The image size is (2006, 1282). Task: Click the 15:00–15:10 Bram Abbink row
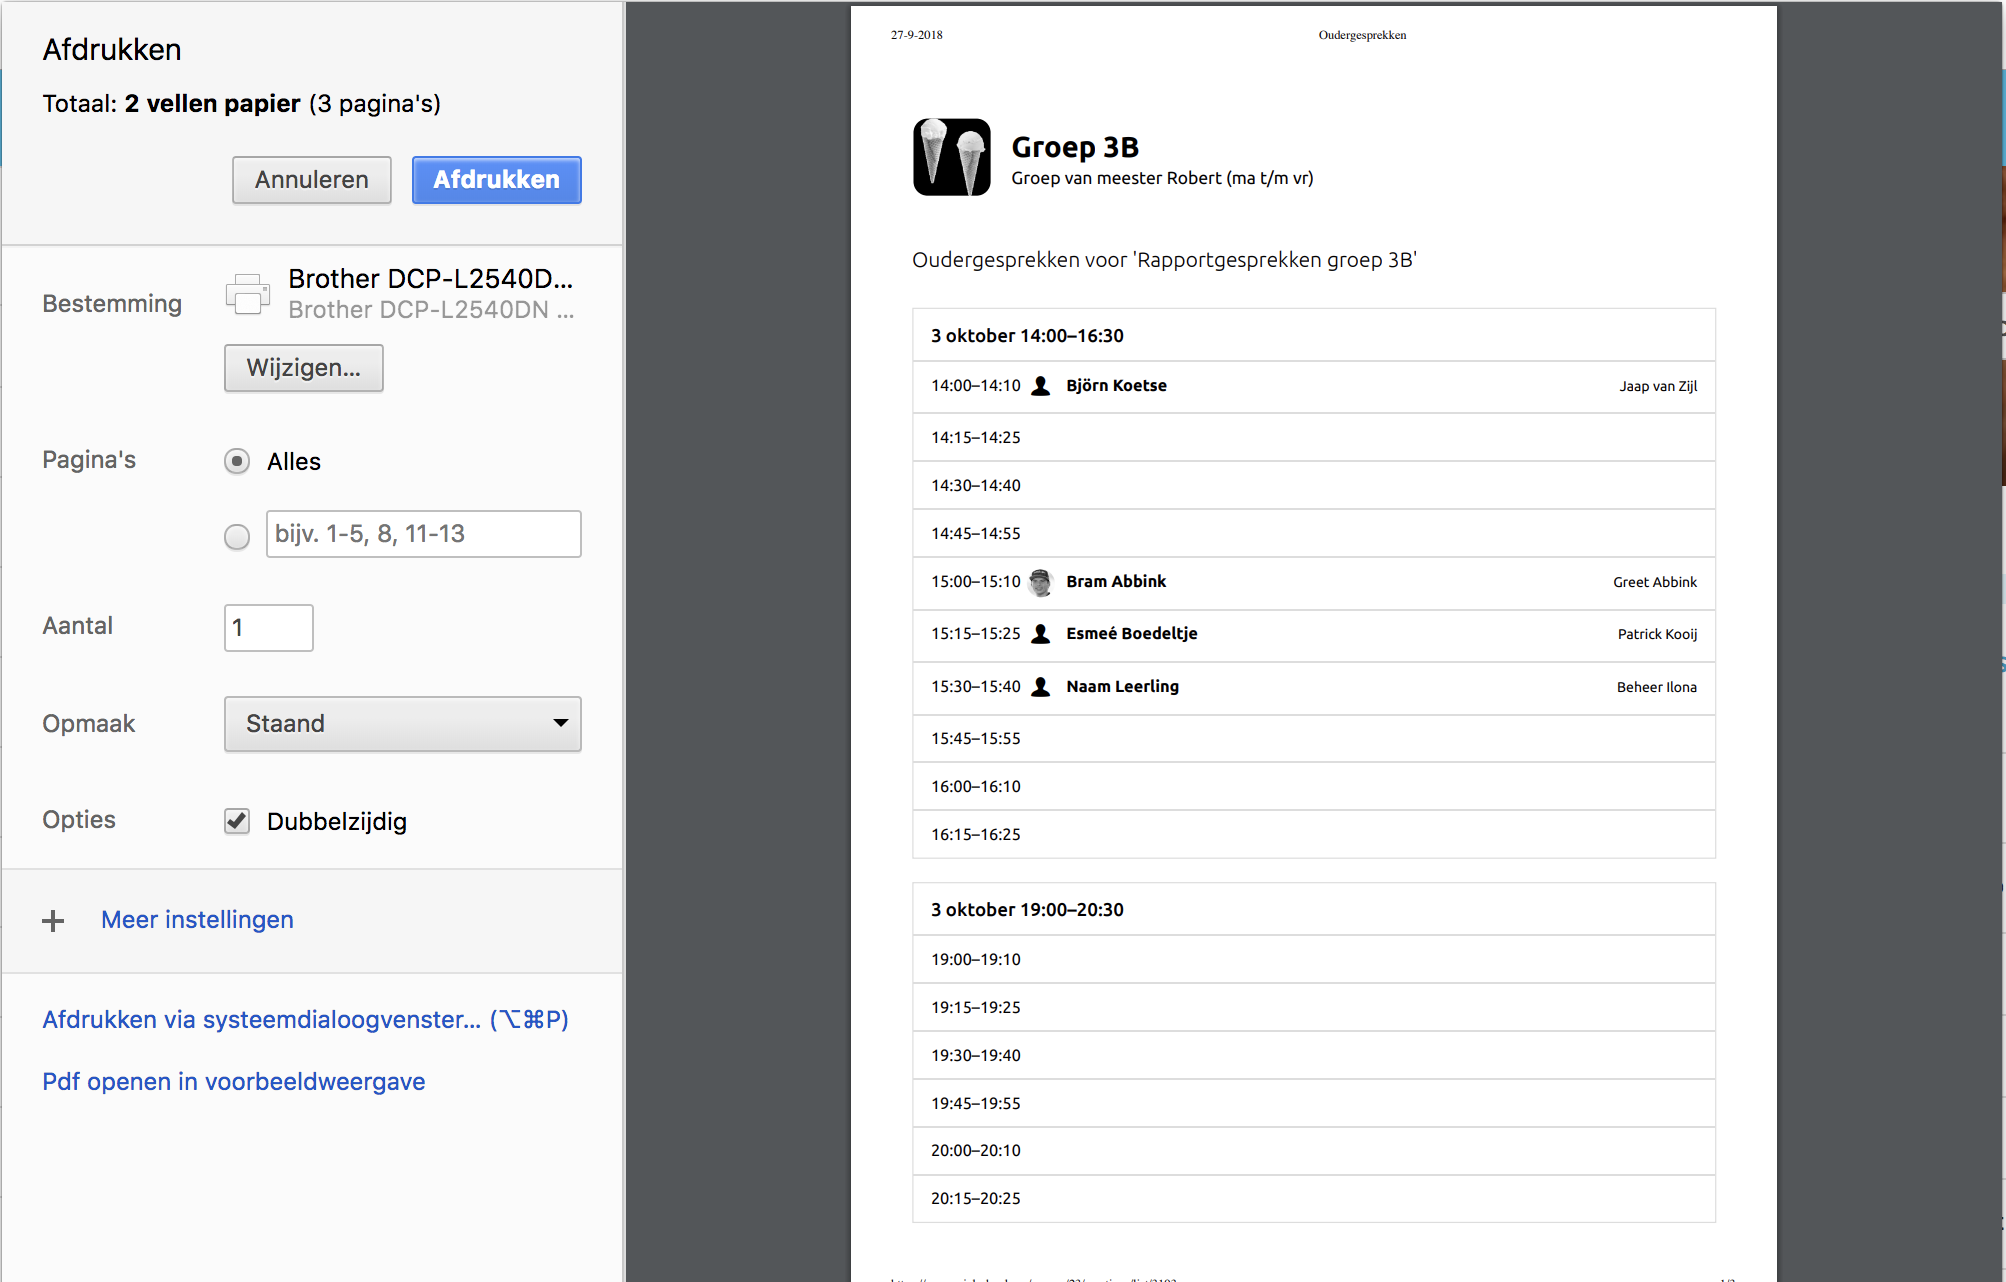(1313, 583)
